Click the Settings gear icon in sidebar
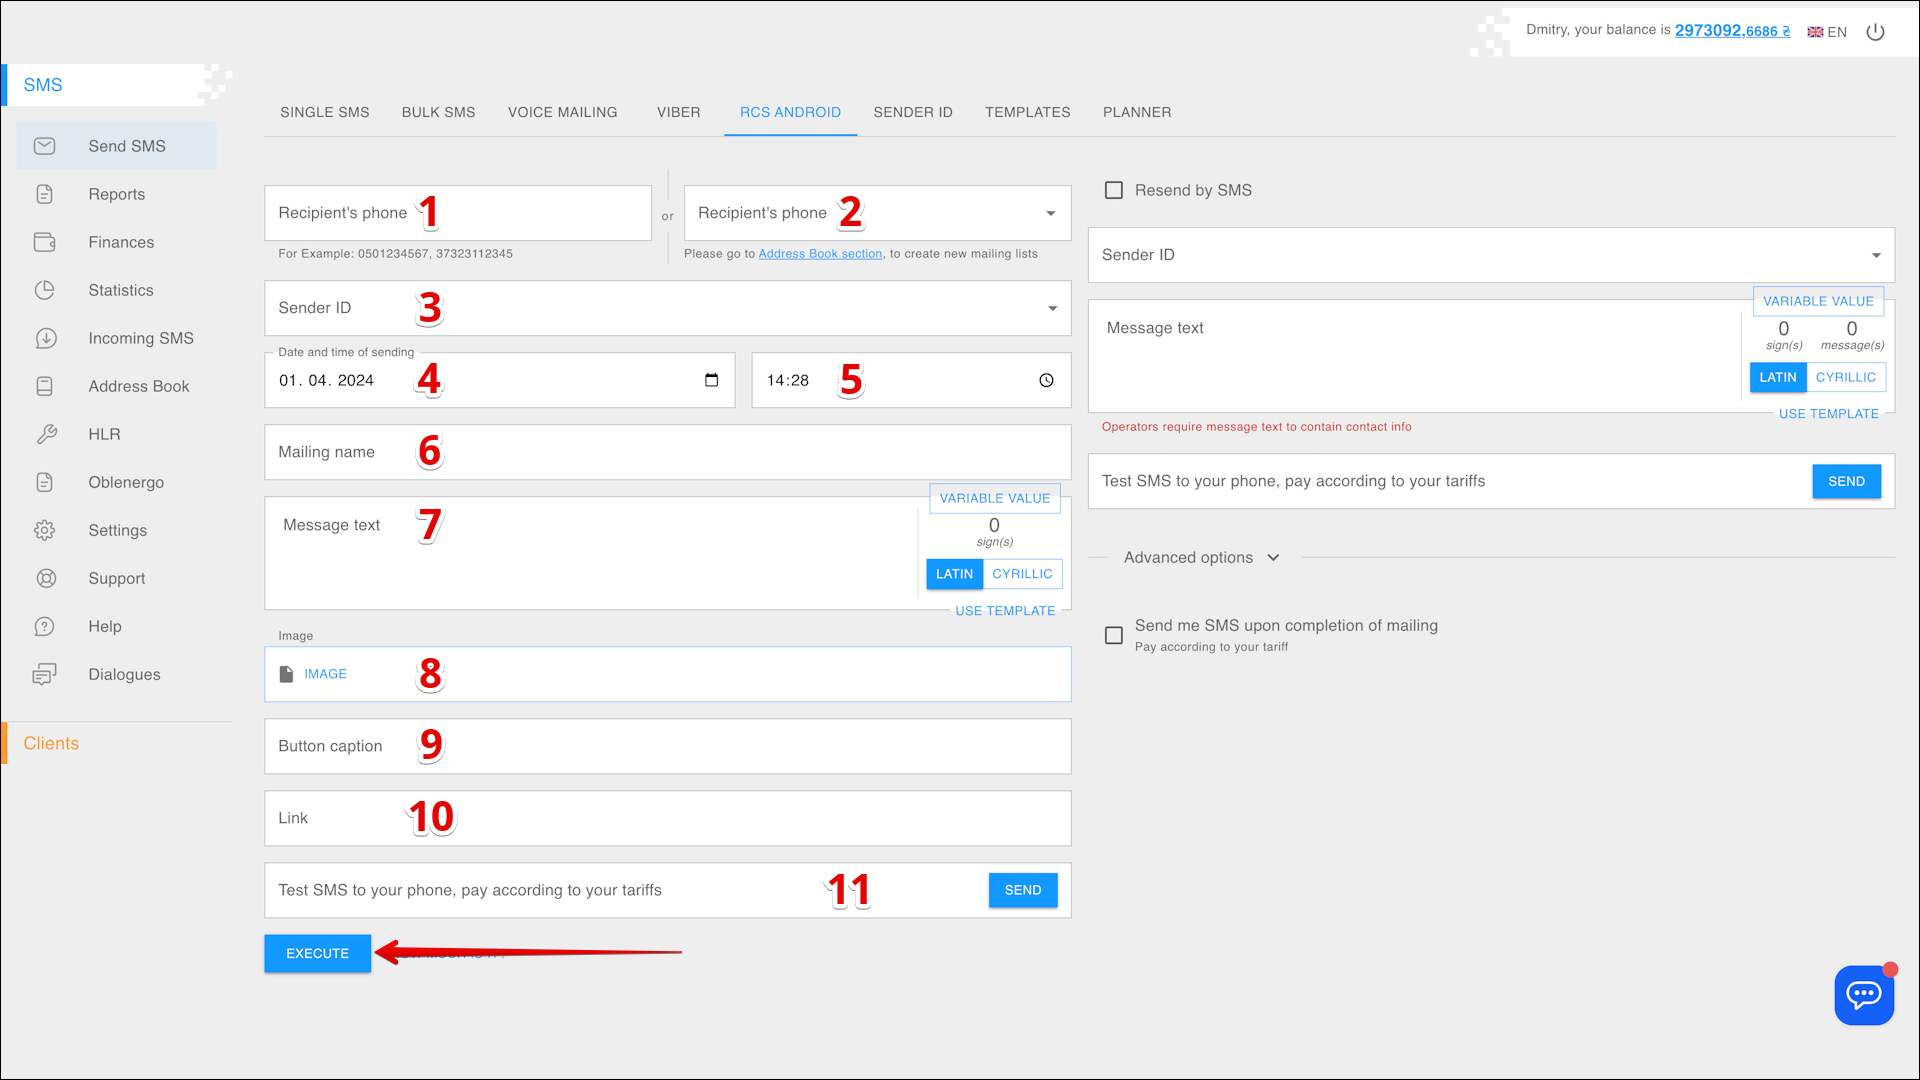The width and height of the screenshot is (1920, 1080). (x=45, y=530)
